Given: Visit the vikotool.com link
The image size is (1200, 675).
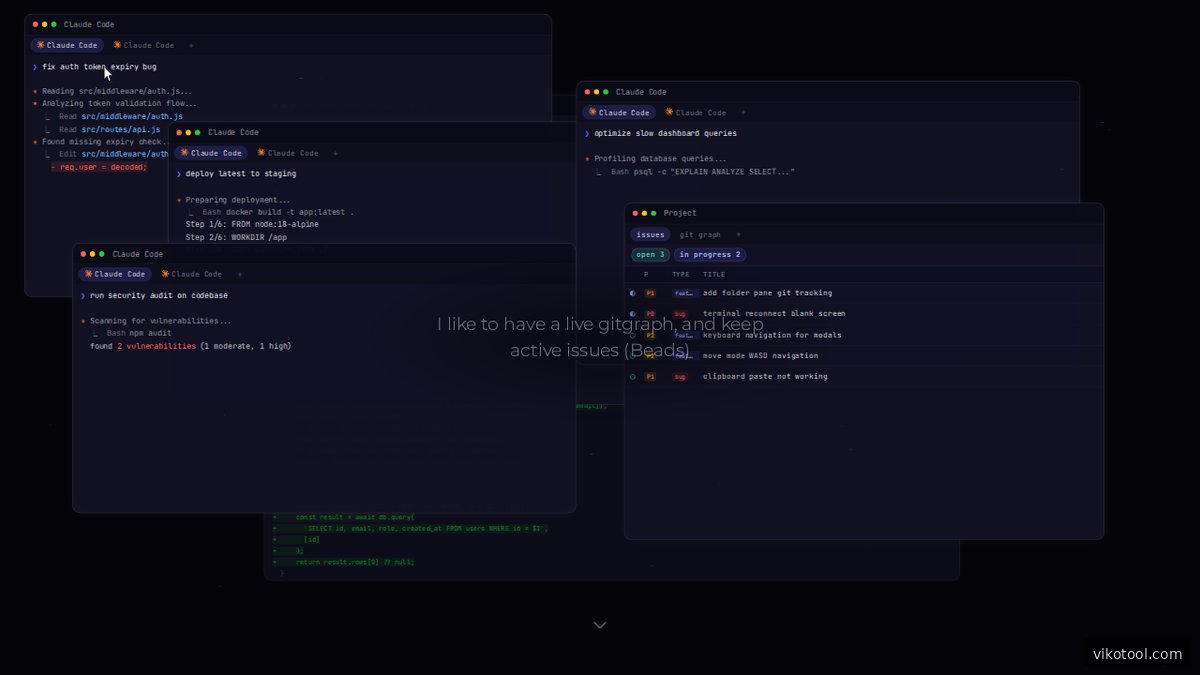Looking at the screenshot, I should click(1140, 652).
